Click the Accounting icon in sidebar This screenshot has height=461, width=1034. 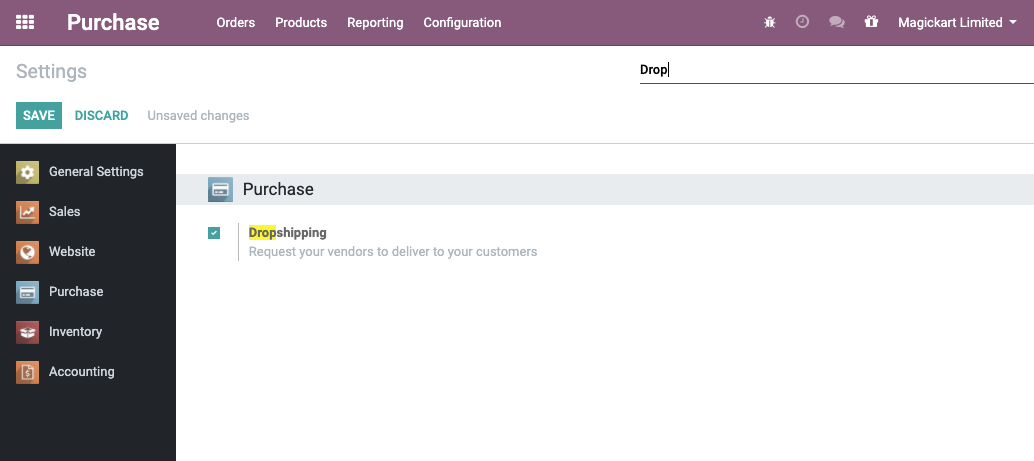27,372
